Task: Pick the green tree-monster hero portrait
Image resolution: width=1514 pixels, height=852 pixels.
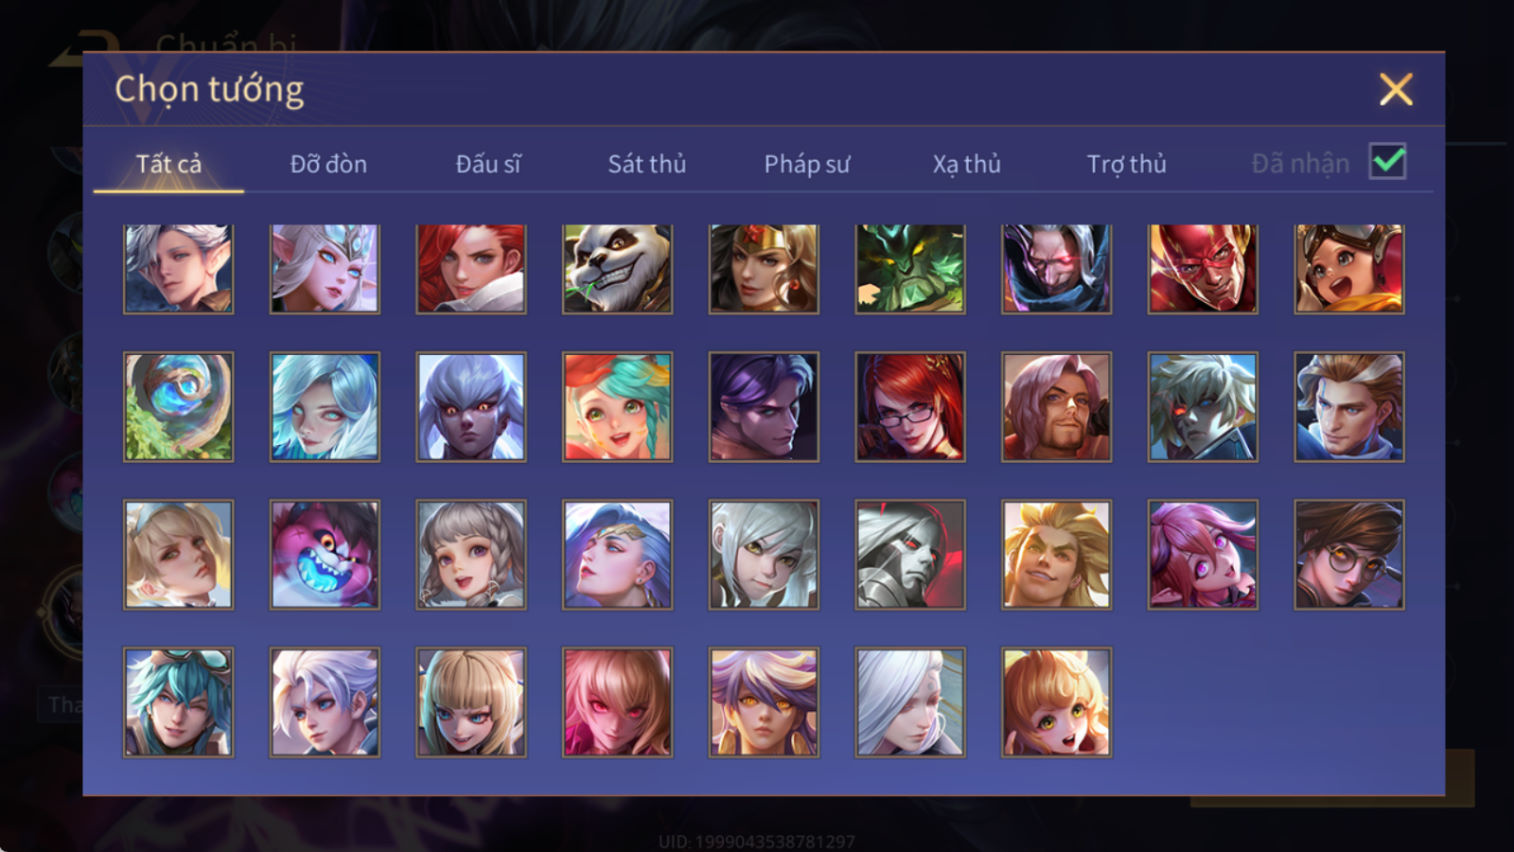Action: pyautogui.click(x=910, y=269)
